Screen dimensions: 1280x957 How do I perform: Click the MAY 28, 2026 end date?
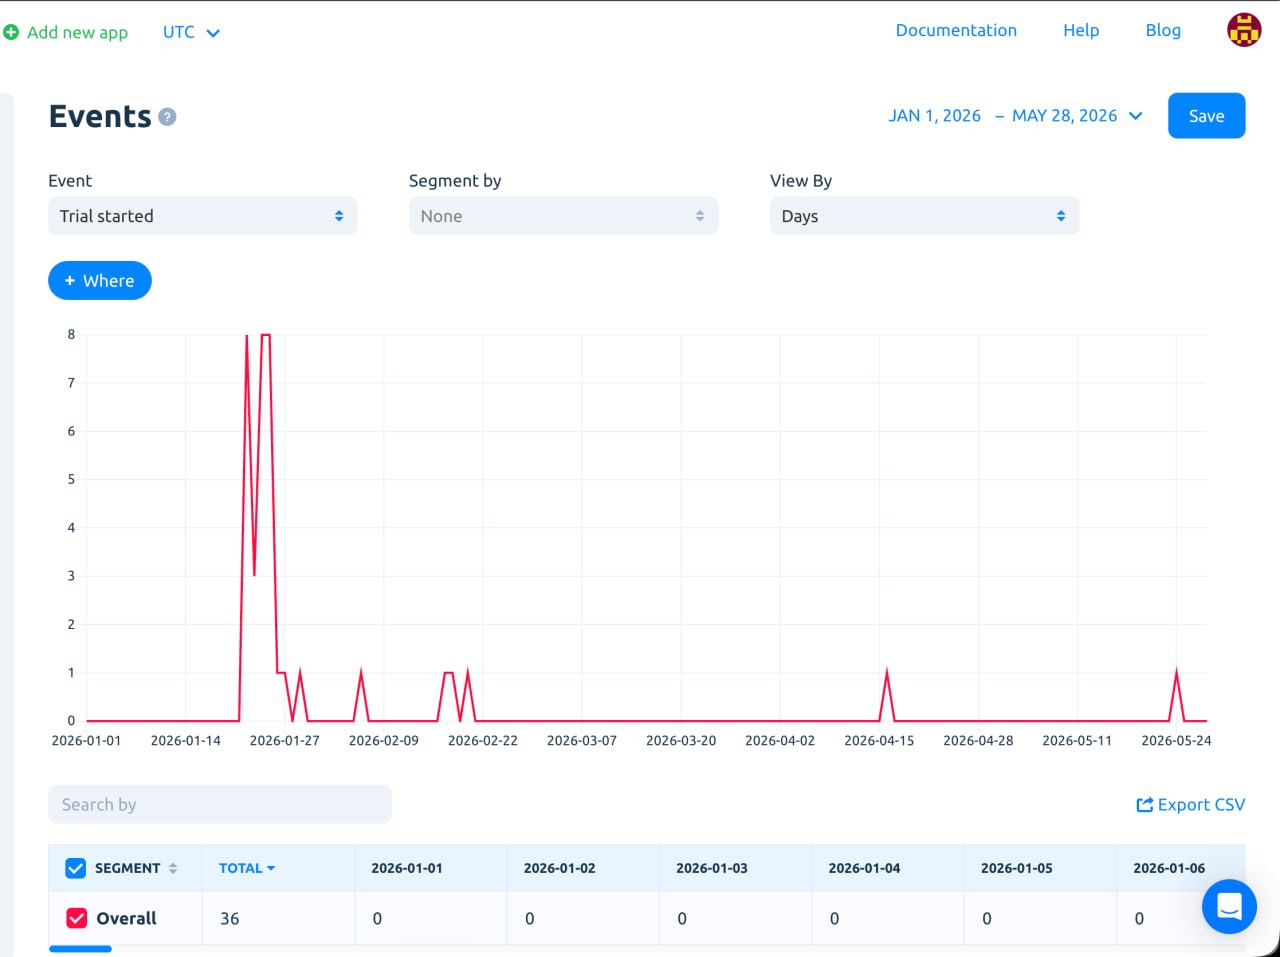[1064, 116]
